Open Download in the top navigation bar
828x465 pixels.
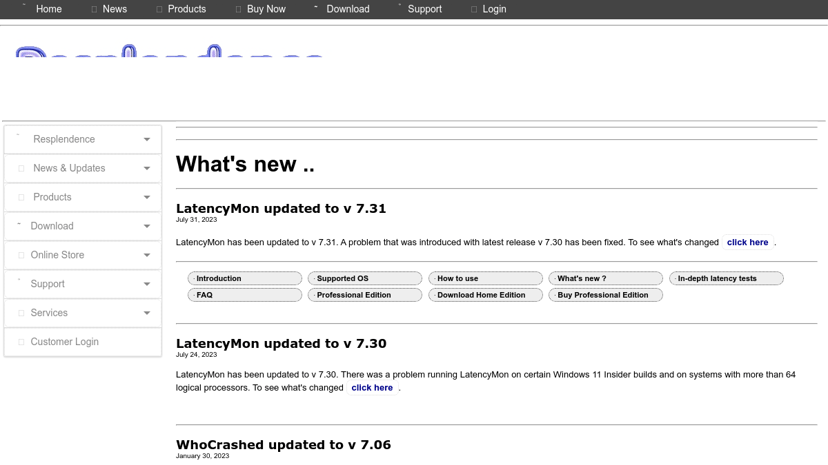click(x=347, y=9)
